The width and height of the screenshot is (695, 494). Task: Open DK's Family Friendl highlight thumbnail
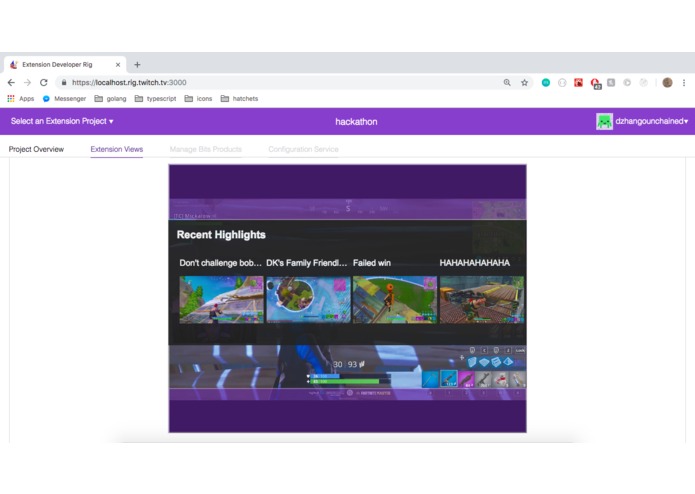pos(308,300)
